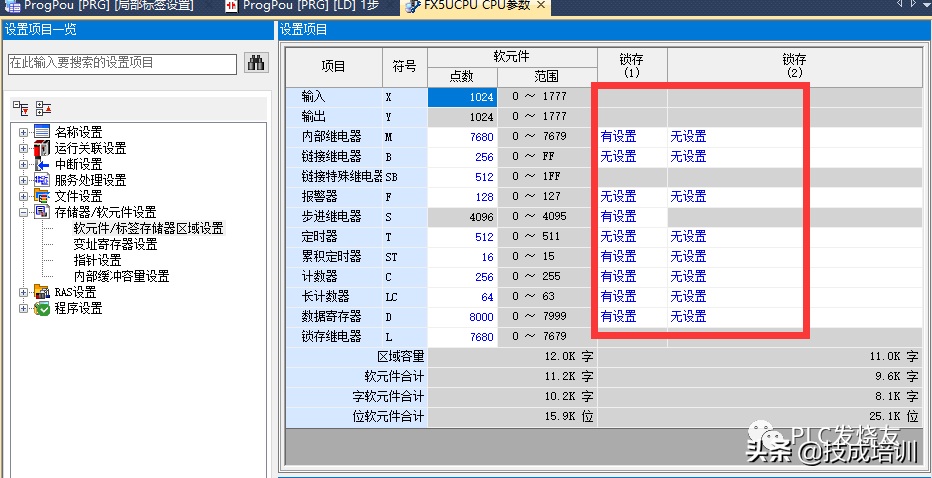Click the settings search input field

(121, 62)
